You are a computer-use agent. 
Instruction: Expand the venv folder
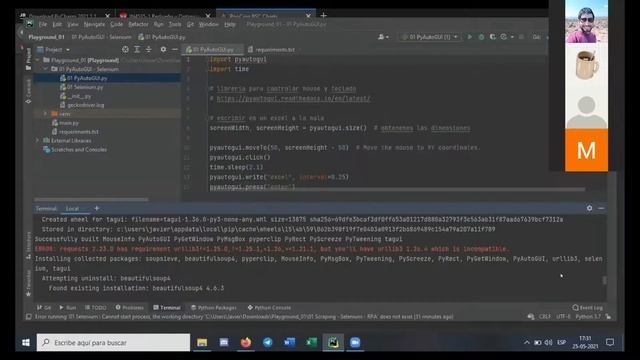tap(46, 114)
